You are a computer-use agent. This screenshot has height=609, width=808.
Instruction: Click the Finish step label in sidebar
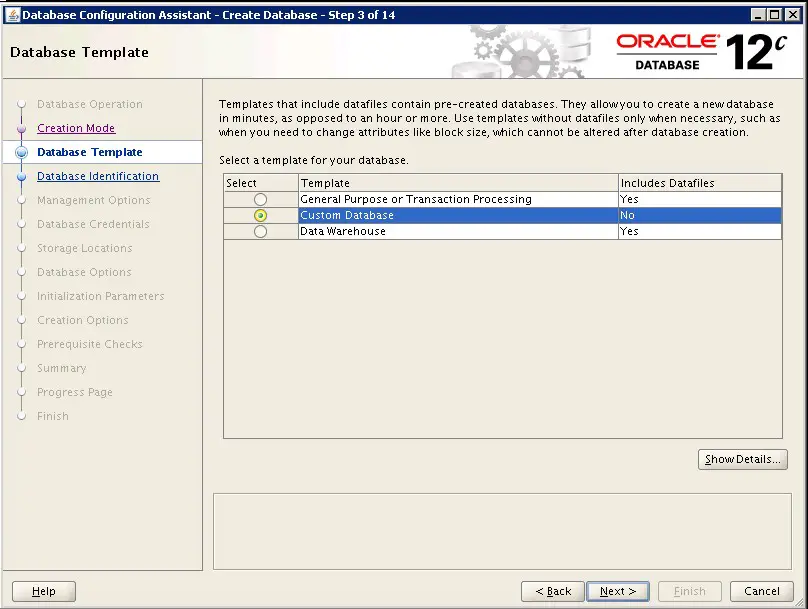pyautogui.click(x=53, y=416)
